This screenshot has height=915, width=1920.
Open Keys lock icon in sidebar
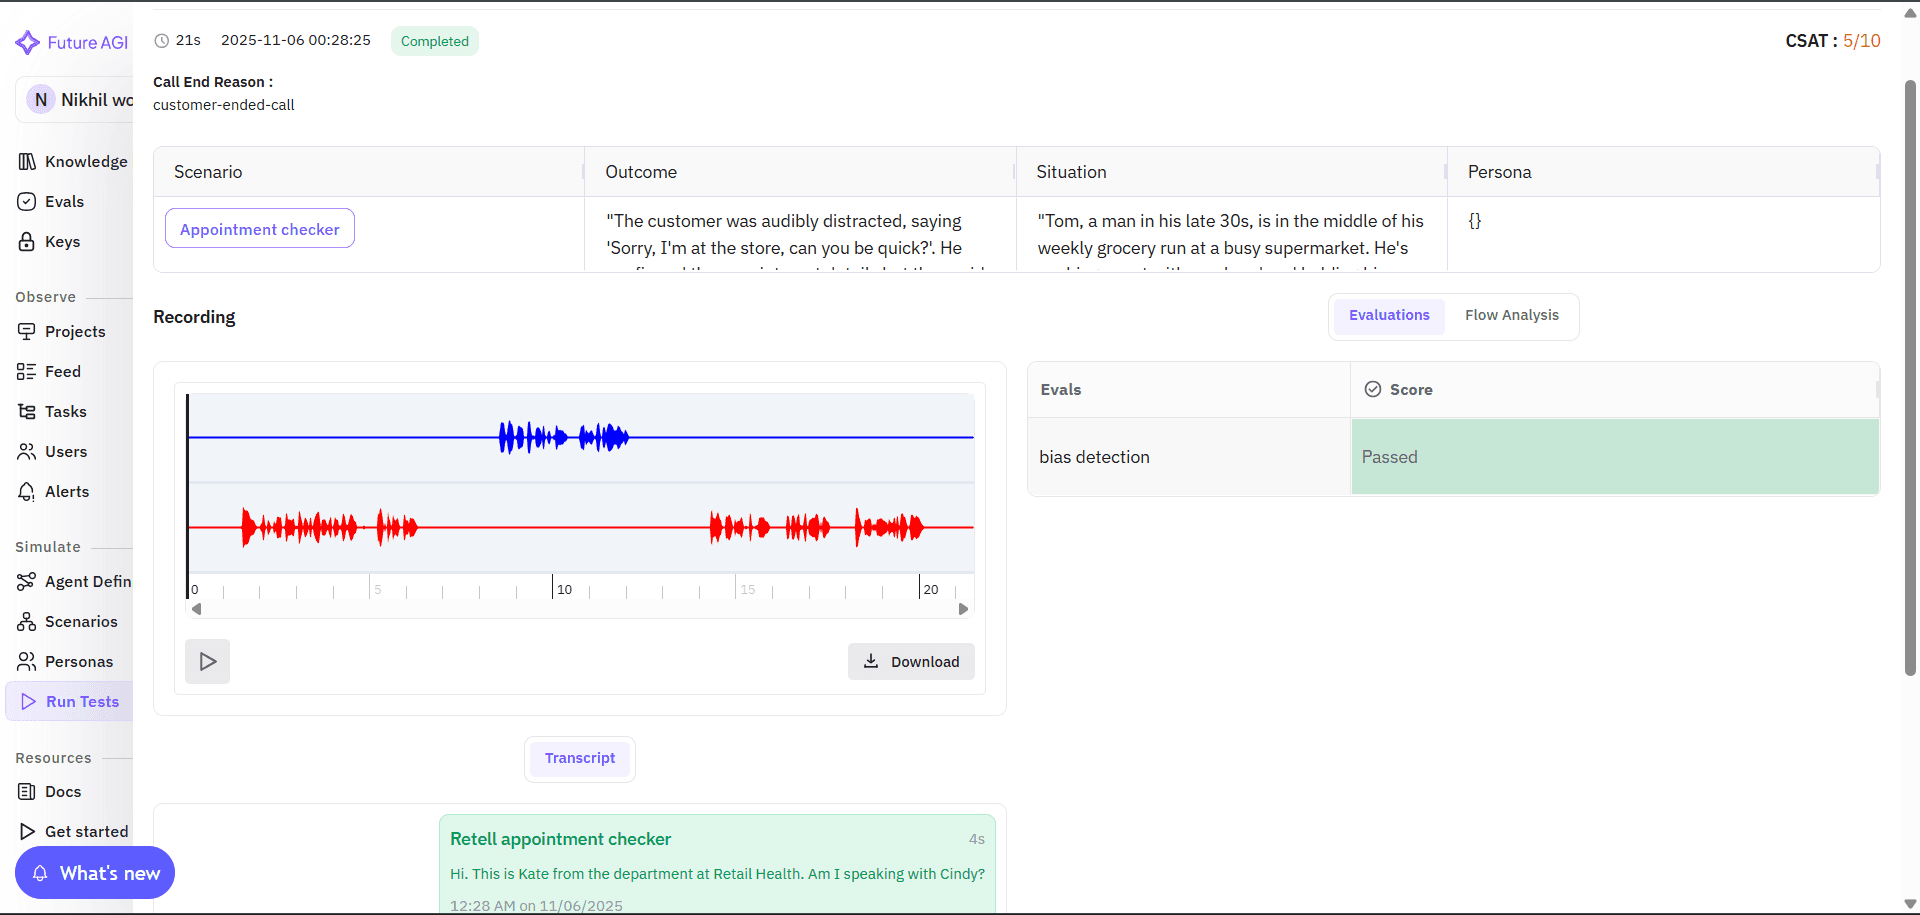[27, 242]
